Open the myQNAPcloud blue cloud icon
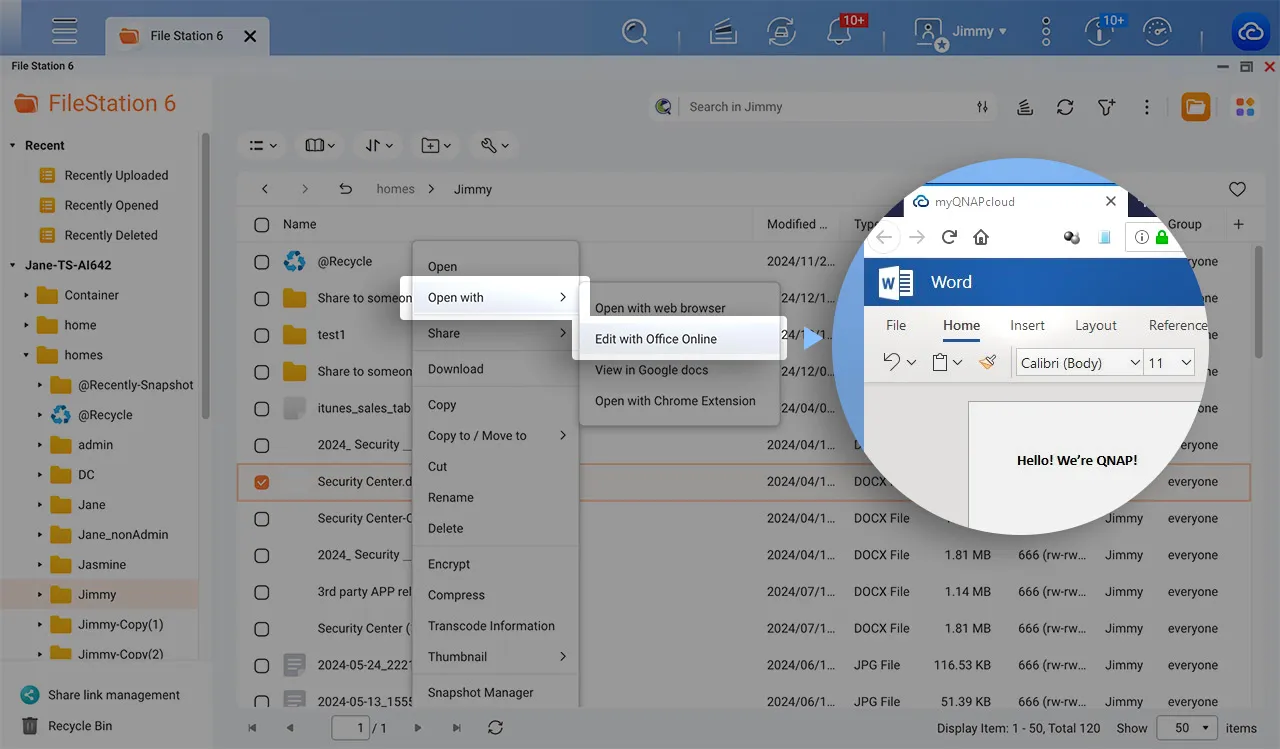Screen dimensions: 1280x749 tap(1250, 31)
